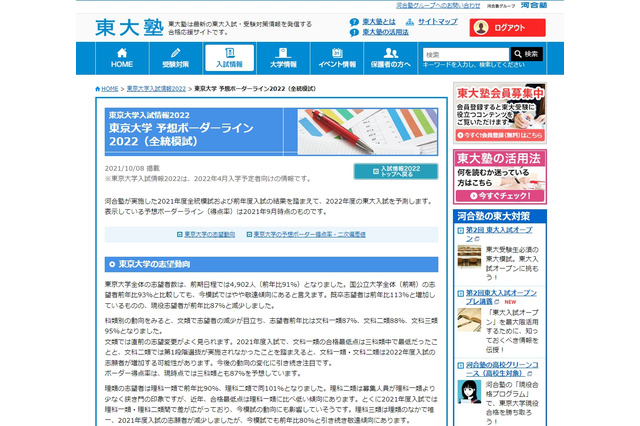Click arrow icon beside 予想ボーダー得点率 link

click(x=249, y=235)
